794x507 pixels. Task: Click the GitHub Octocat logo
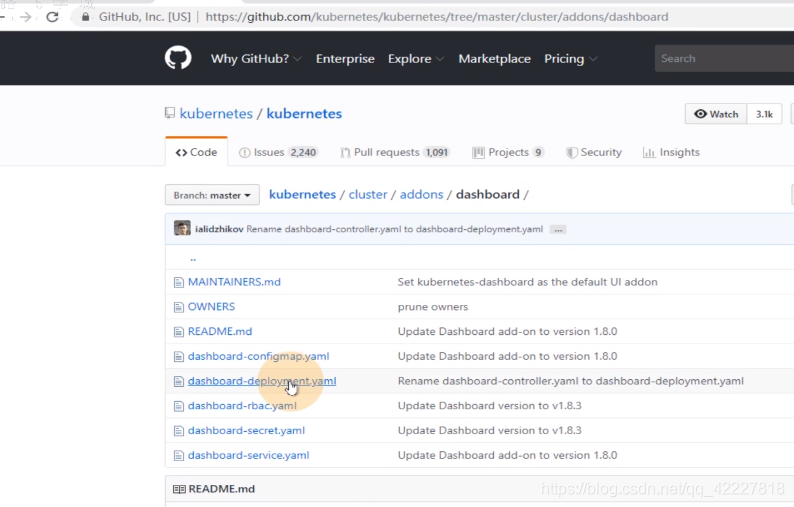pyautogui.click(x=178, y=58)
